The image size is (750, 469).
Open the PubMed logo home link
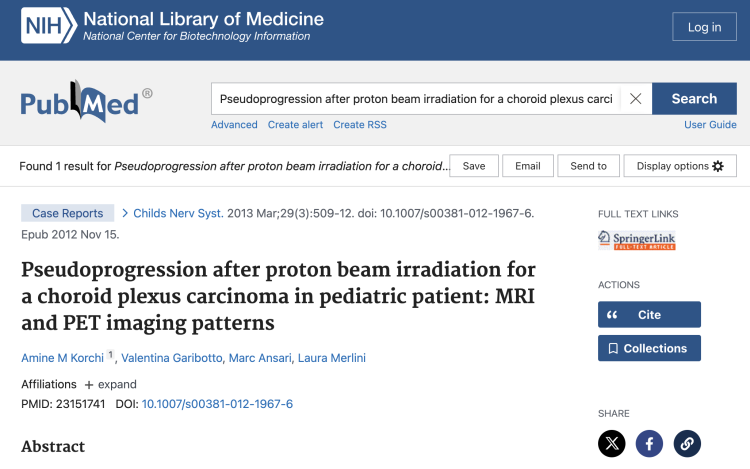pos(86,101)
